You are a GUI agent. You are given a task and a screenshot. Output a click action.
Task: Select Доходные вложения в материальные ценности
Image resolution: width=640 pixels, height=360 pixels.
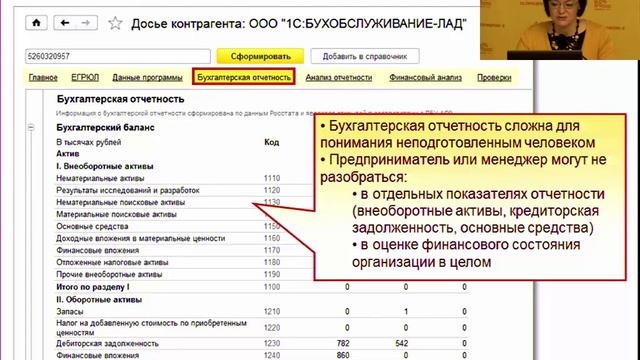click(x=140, y=238)
